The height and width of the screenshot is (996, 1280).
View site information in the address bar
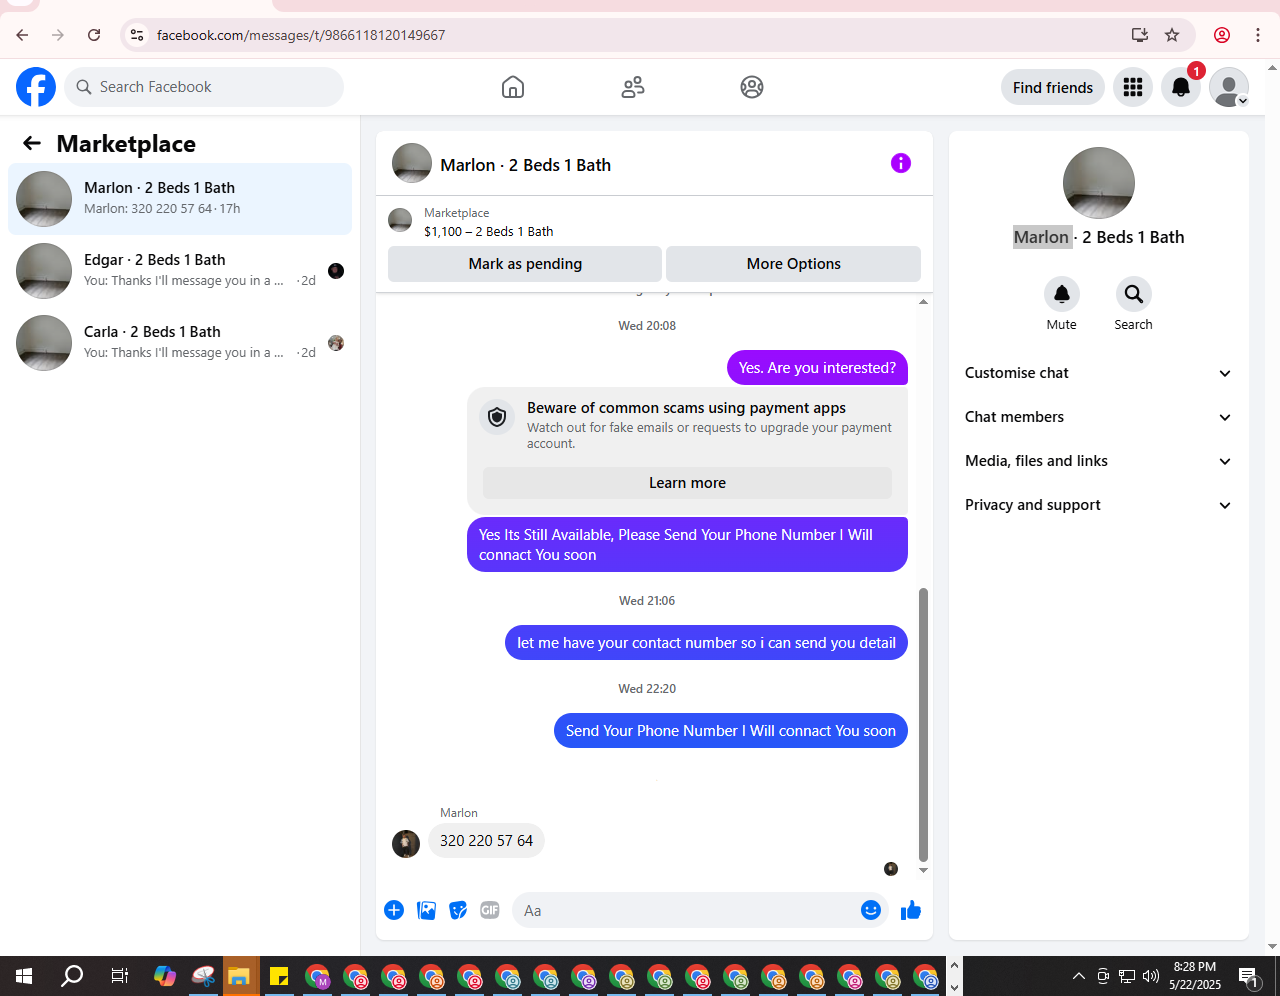coord(137,35)
